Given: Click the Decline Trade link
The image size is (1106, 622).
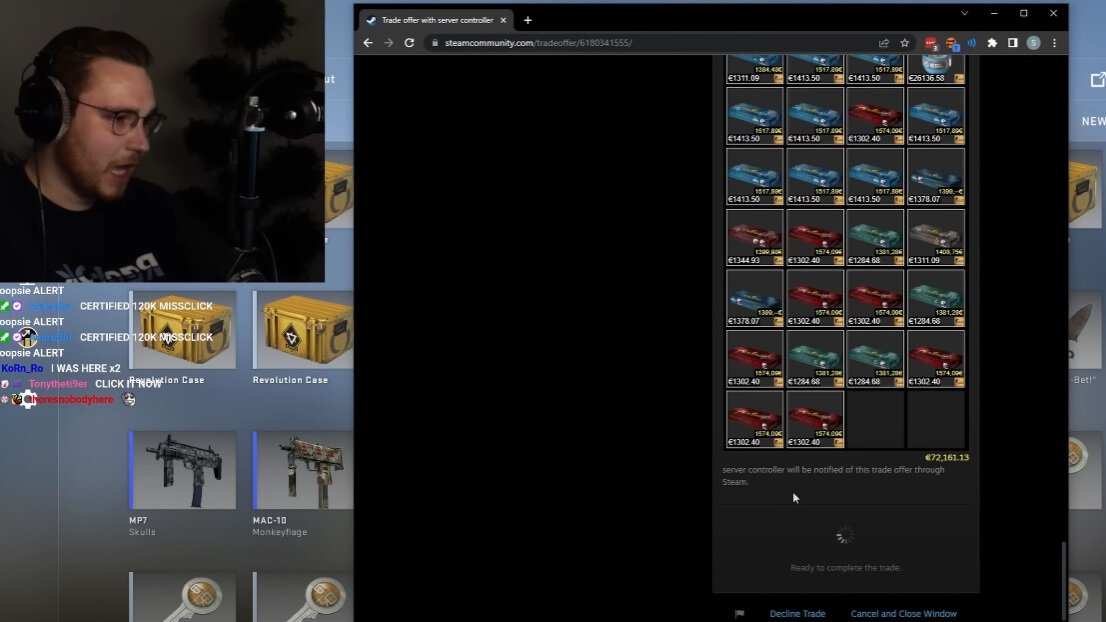Looking at the screenshot, I should [797, 614].
